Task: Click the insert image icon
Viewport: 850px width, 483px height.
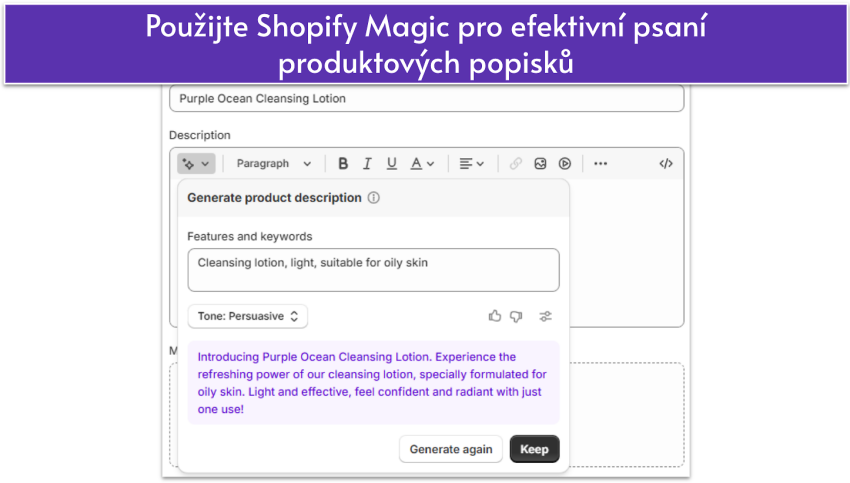Action: coord(540,164)
